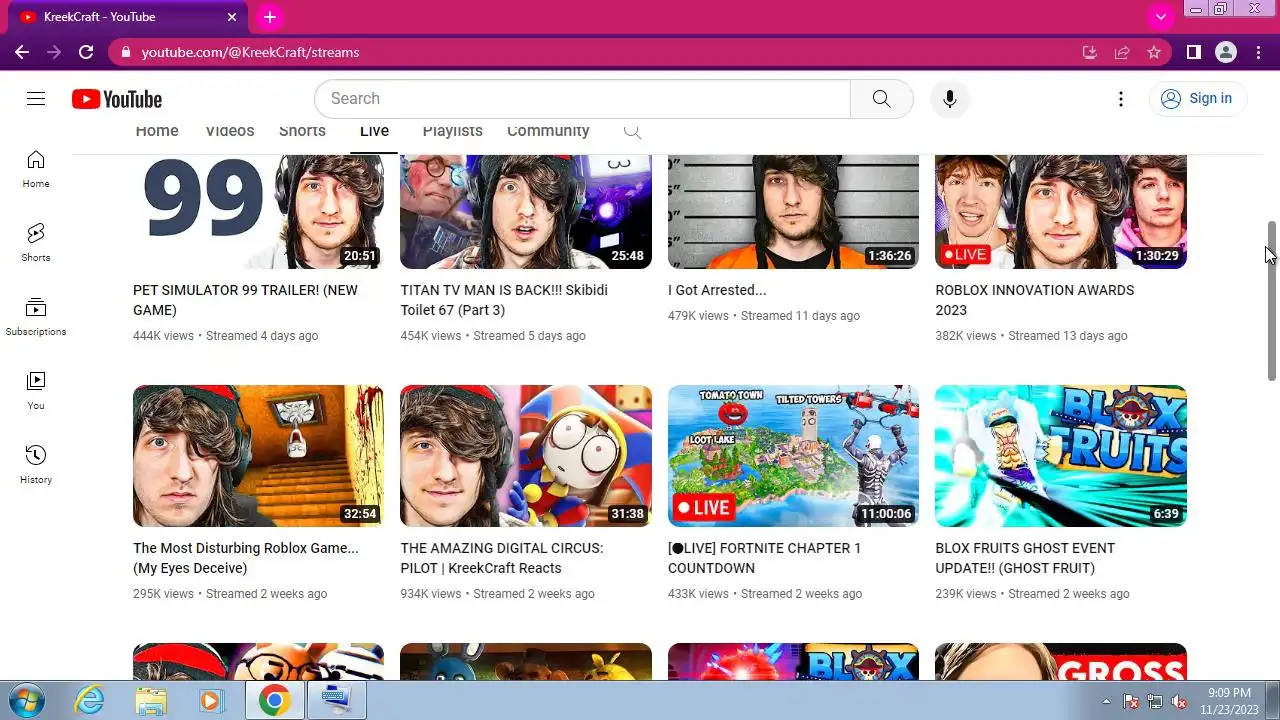Bookmark this page with the star icon

[1154, 52]
